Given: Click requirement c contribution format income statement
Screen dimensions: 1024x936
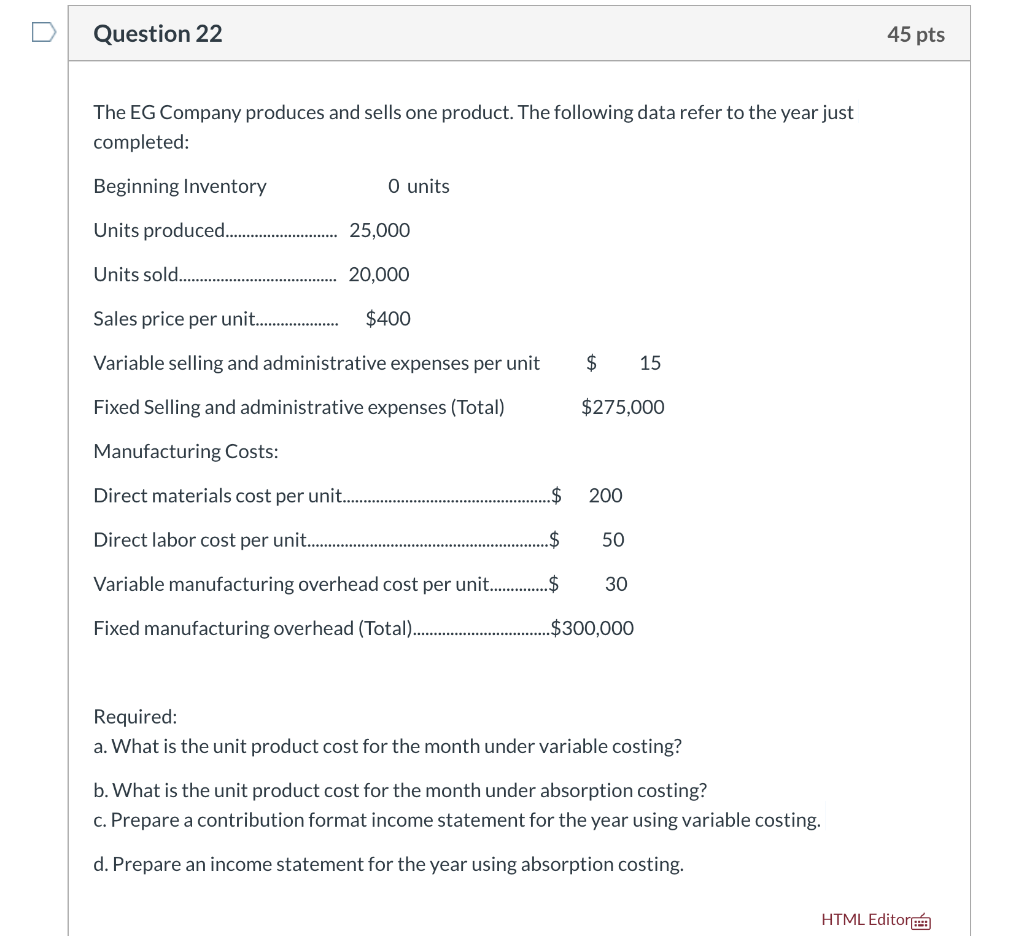Looking at the screenshot, I should click(x=457, y=819).
